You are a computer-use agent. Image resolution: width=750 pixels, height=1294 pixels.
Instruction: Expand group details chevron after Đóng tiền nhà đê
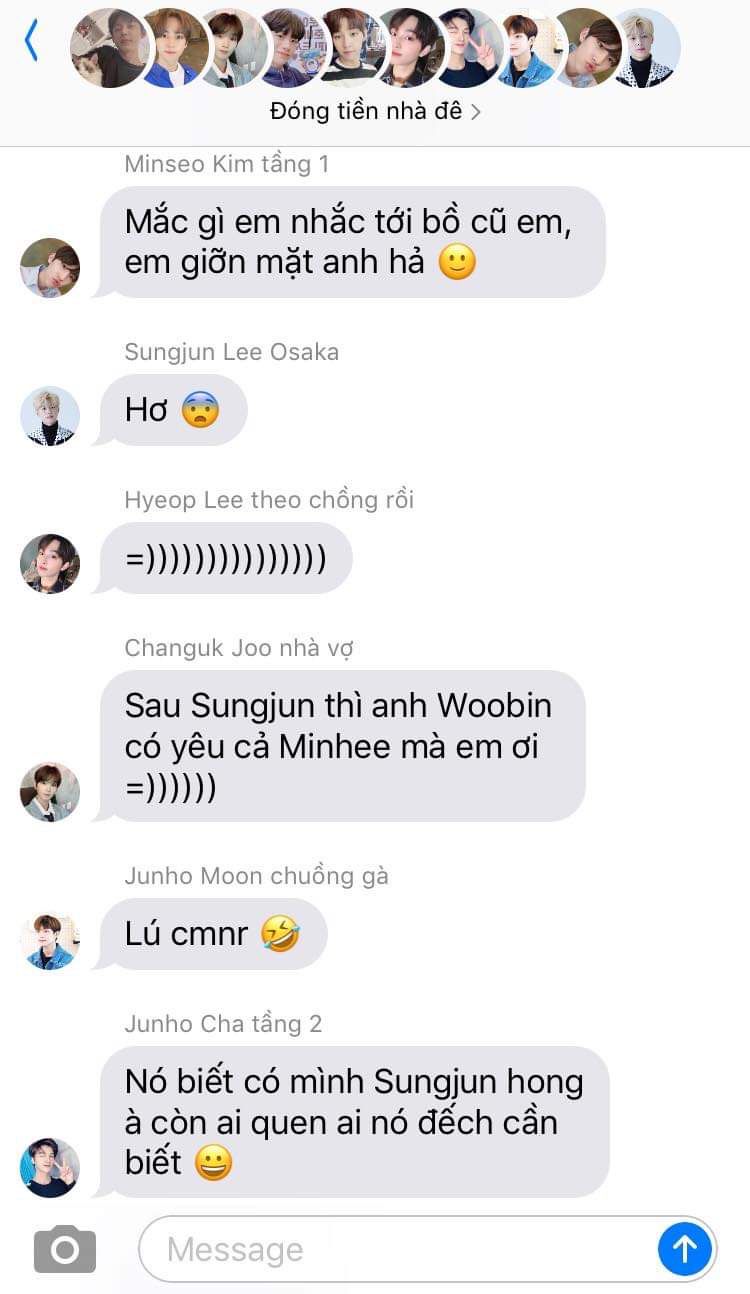point(476,112)
